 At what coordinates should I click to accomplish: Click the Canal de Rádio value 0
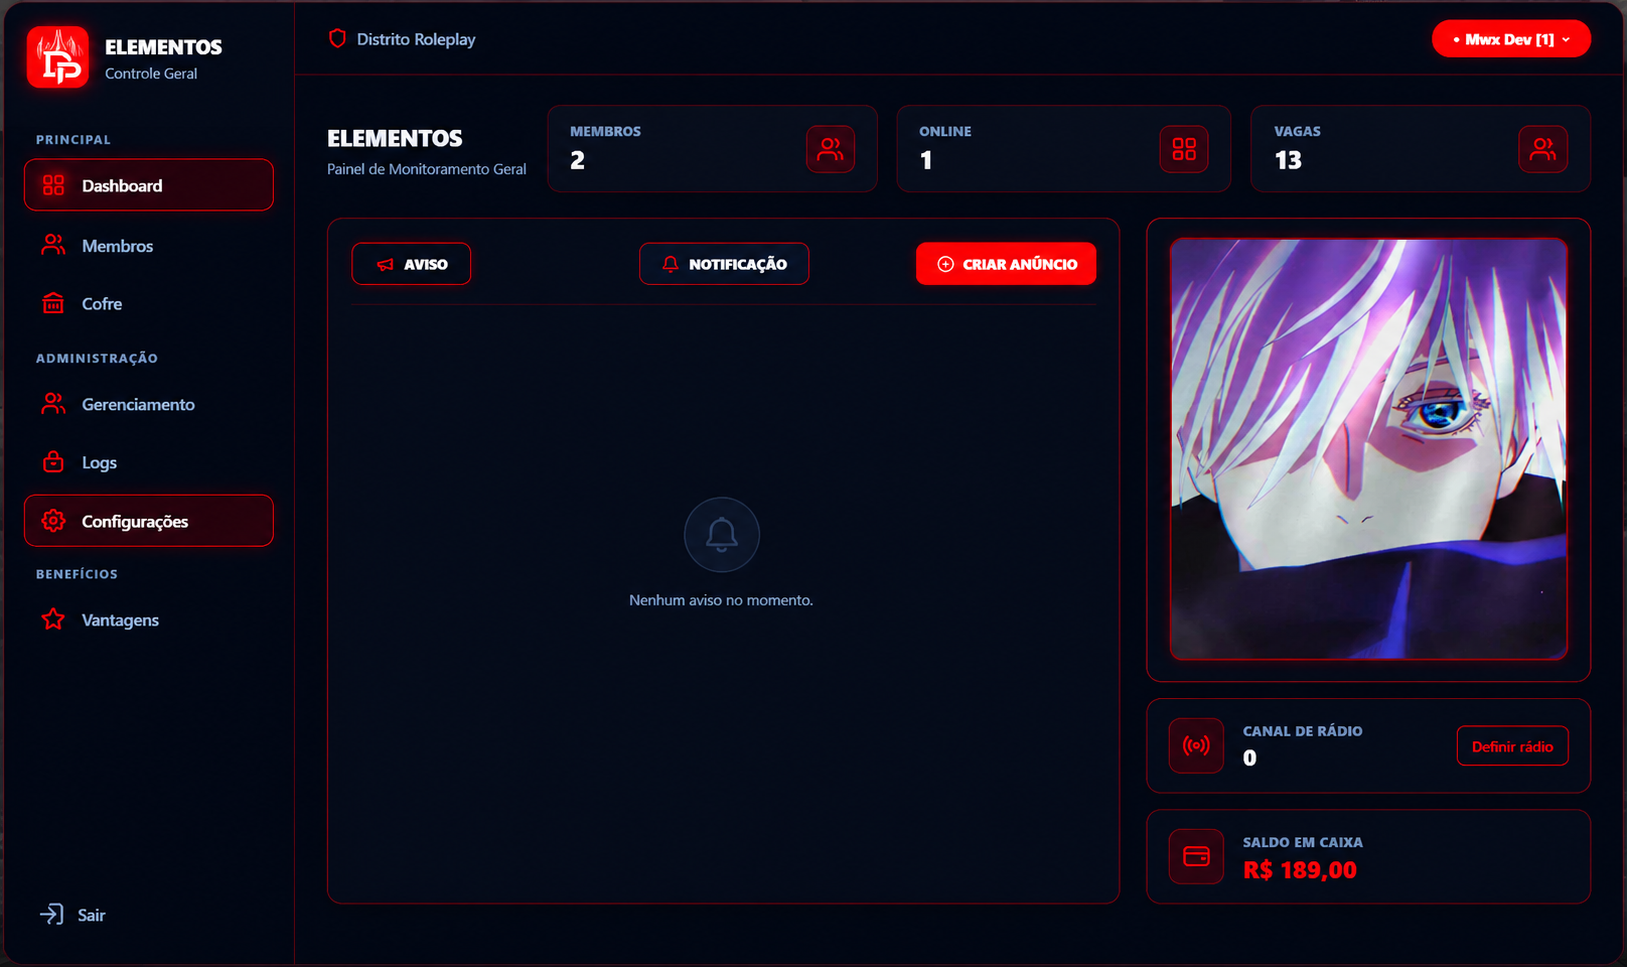(1249, 758)
